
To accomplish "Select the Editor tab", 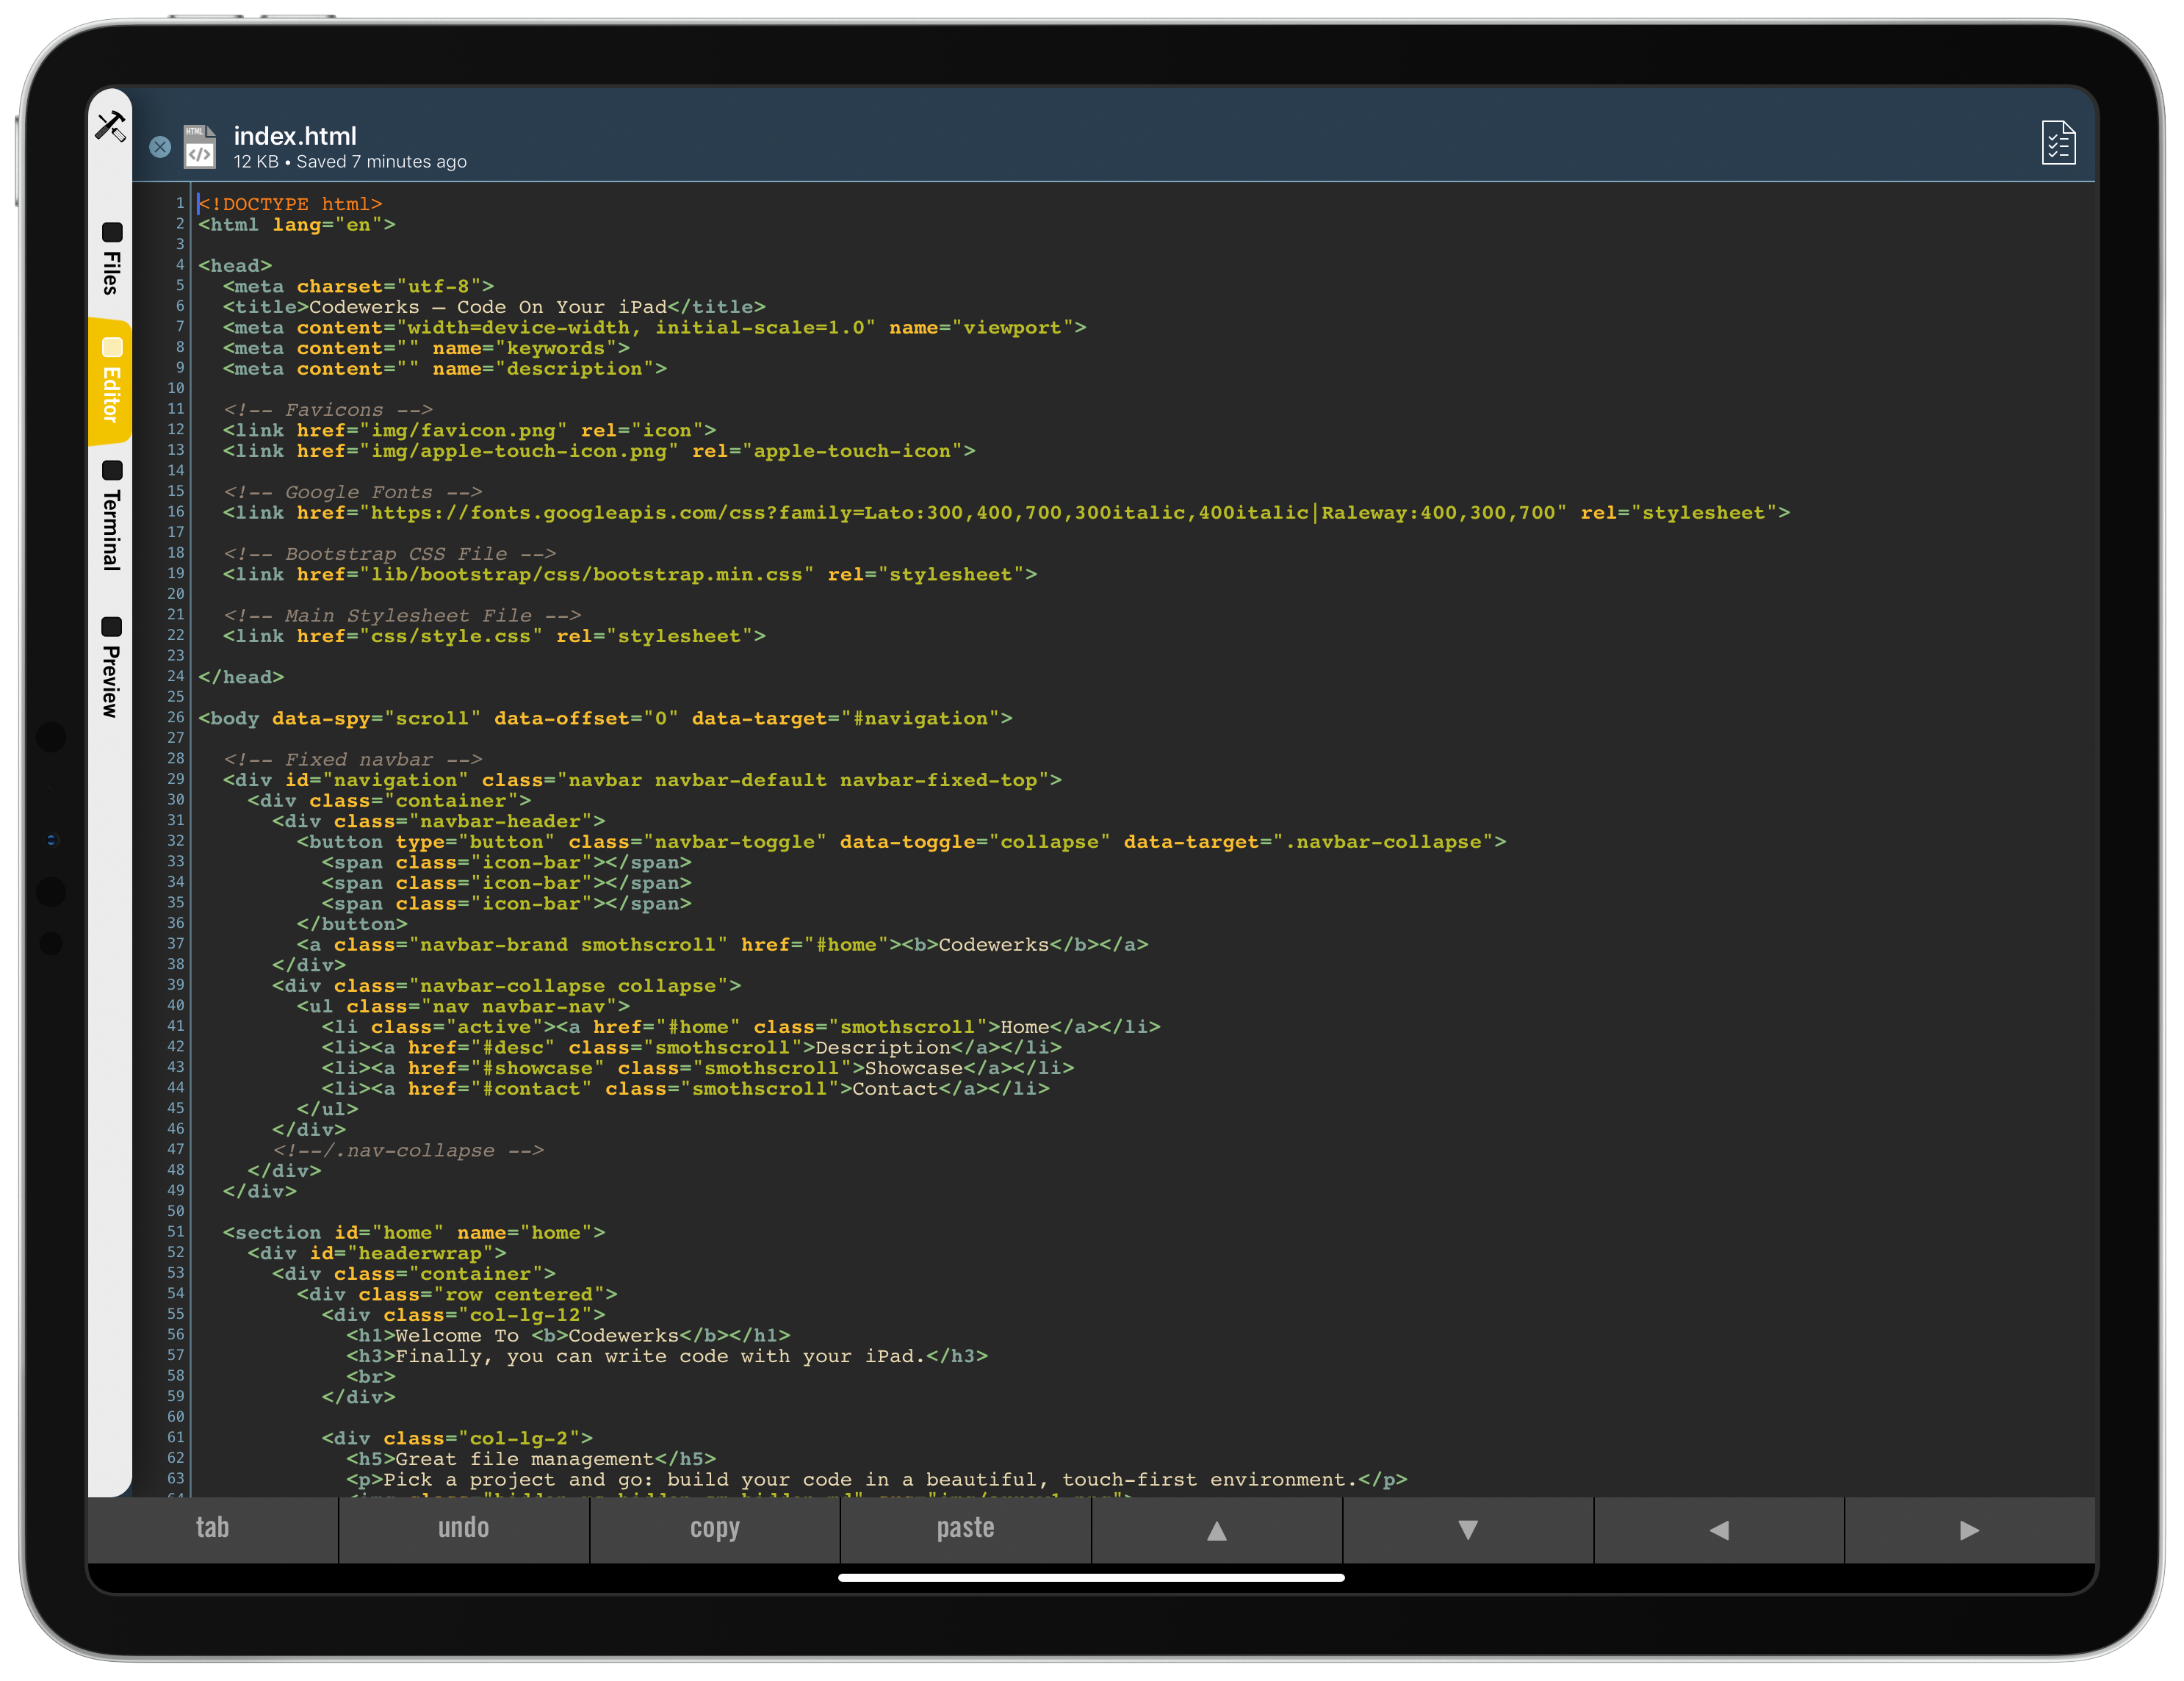I will (x=111, y=381).
